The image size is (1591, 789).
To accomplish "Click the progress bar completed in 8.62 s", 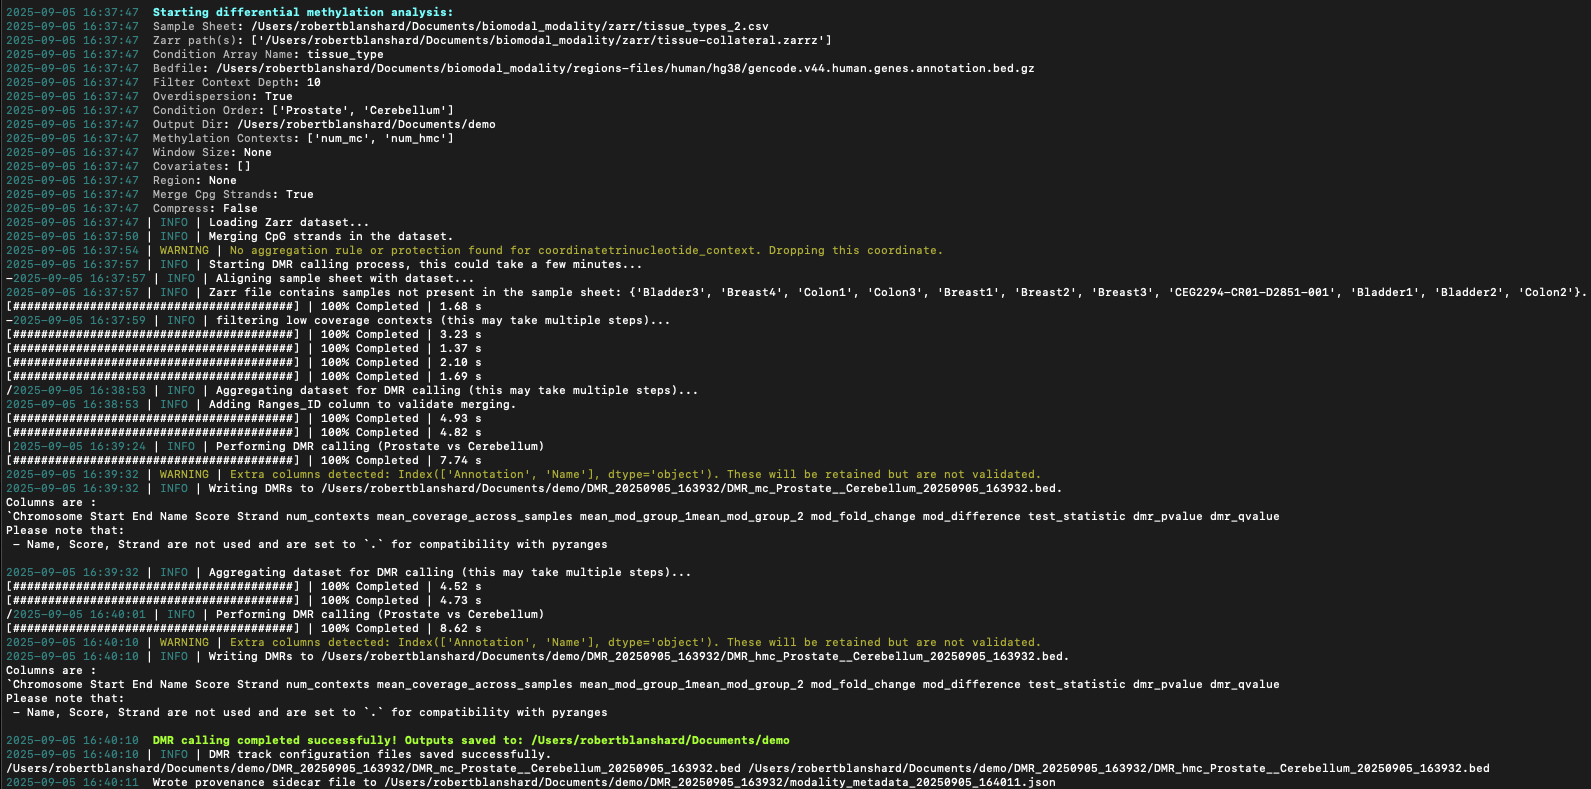I will [x=152, y=628].
